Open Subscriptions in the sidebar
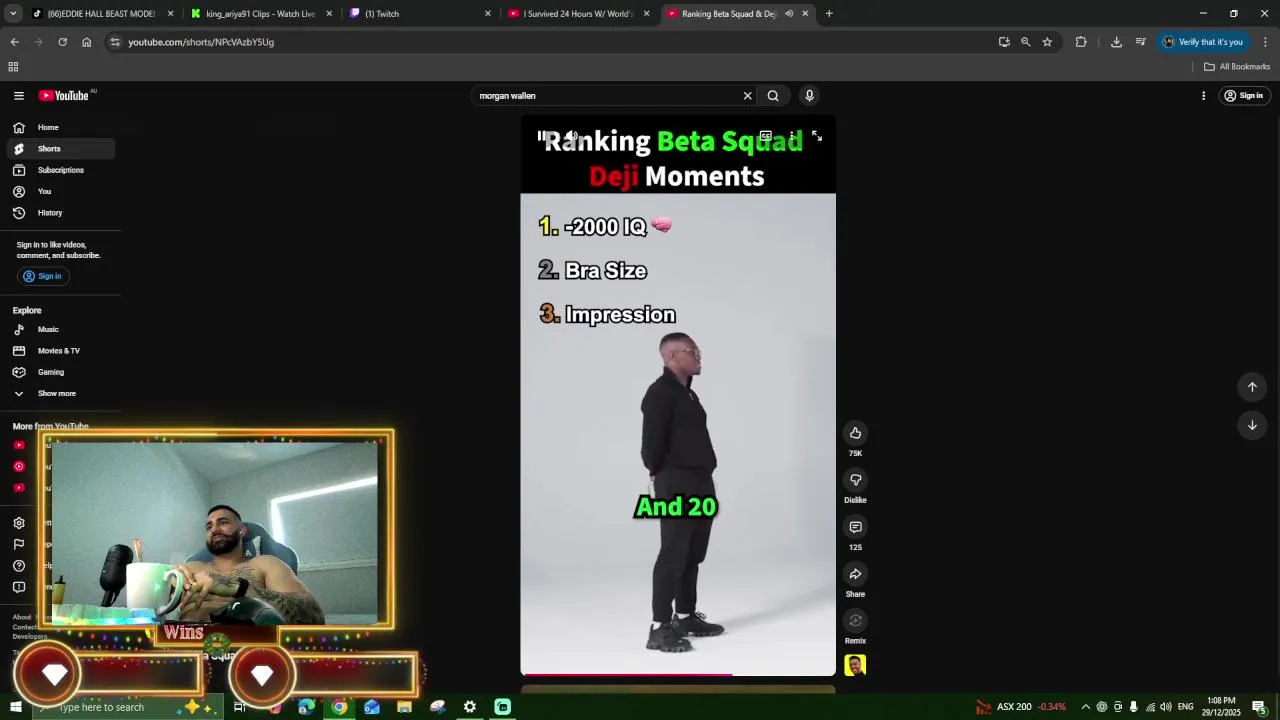Image resolution: width=1280 pixels, height=720 pixels. (x=60, y=170)
